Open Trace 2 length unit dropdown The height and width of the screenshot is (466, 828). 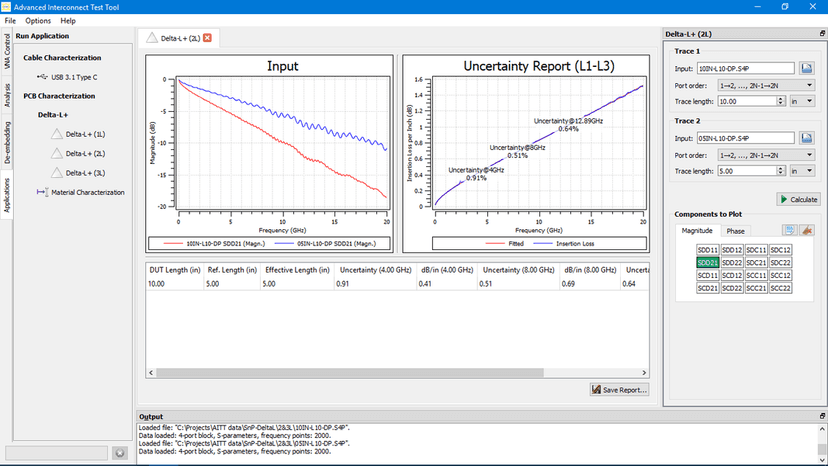(x=801, y=171)
